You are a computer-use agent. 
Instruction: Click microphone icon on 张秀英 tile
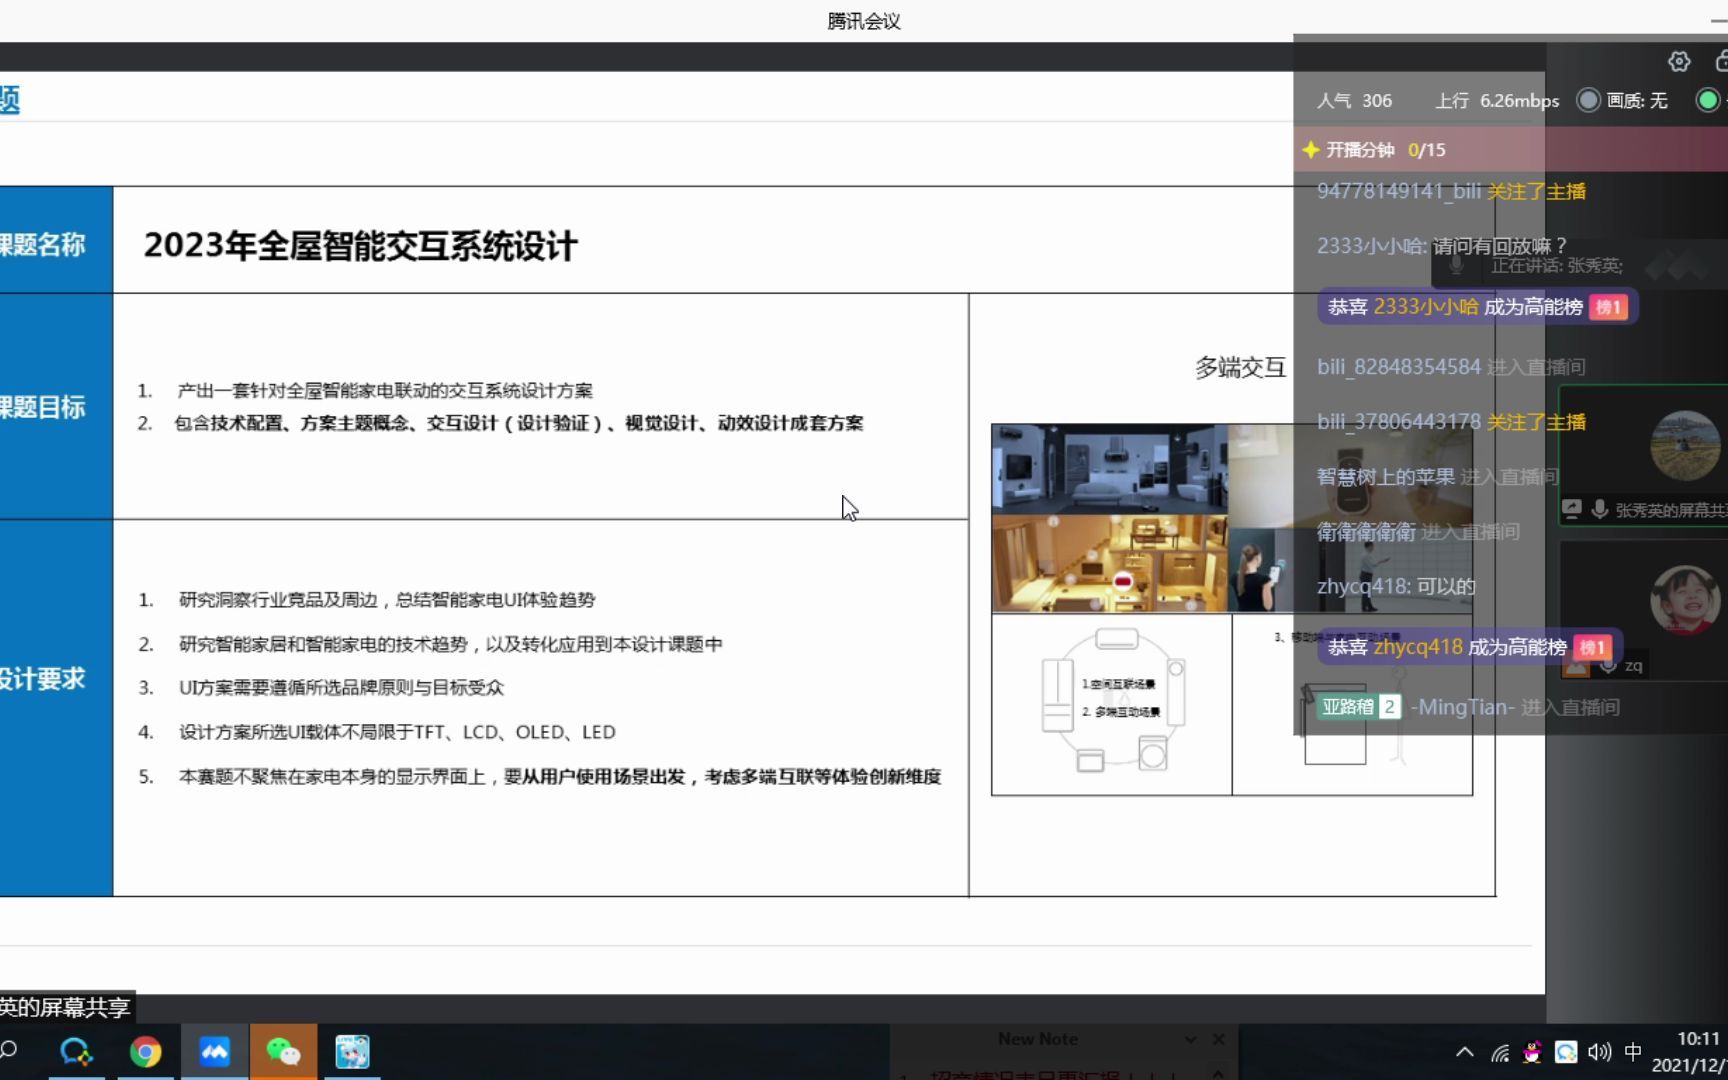coord(1600,509)
